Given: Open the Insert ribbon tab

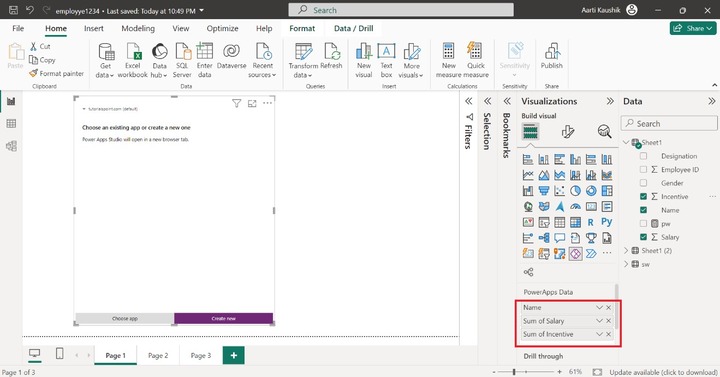Looking at the screenshot, I should click(x=94, y=28).
